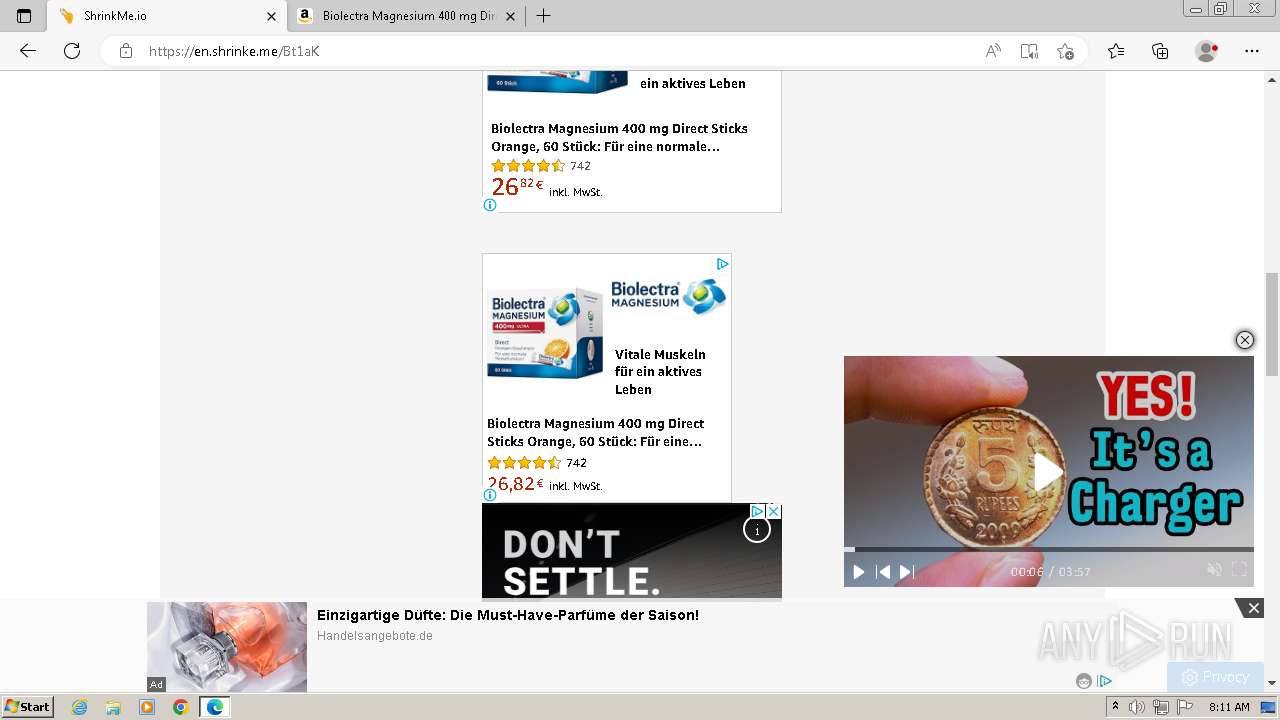Close the ShrinkMe.io tab
This screenshot has width=1280, height=720.
tap(271, 16)
